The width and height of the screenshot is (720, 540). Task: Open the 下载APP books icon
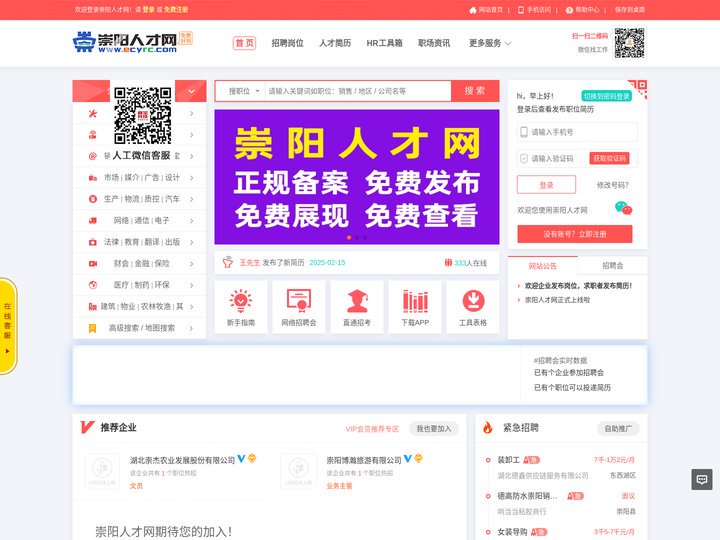click(x=415, y=301)
